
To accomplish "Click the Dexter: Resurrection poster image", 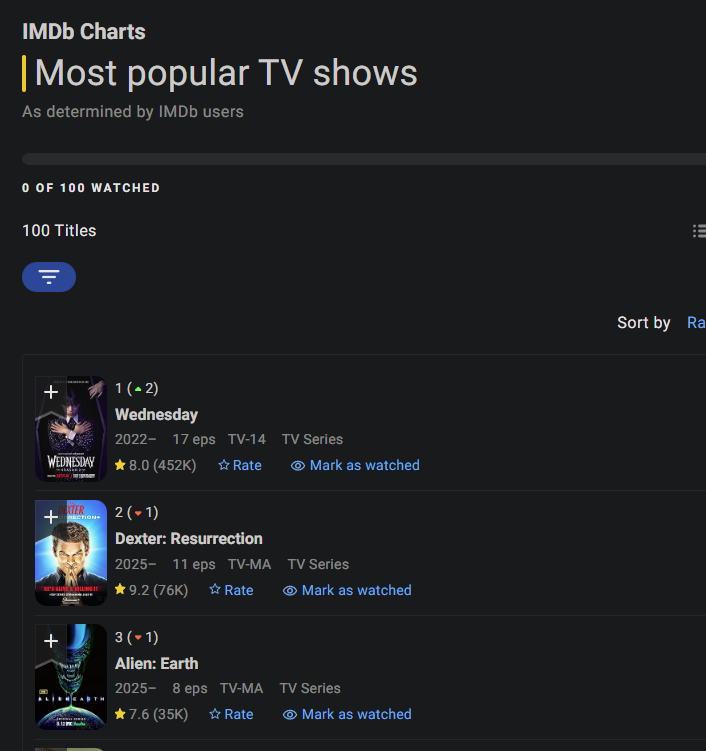I will [x=71, y=553].
